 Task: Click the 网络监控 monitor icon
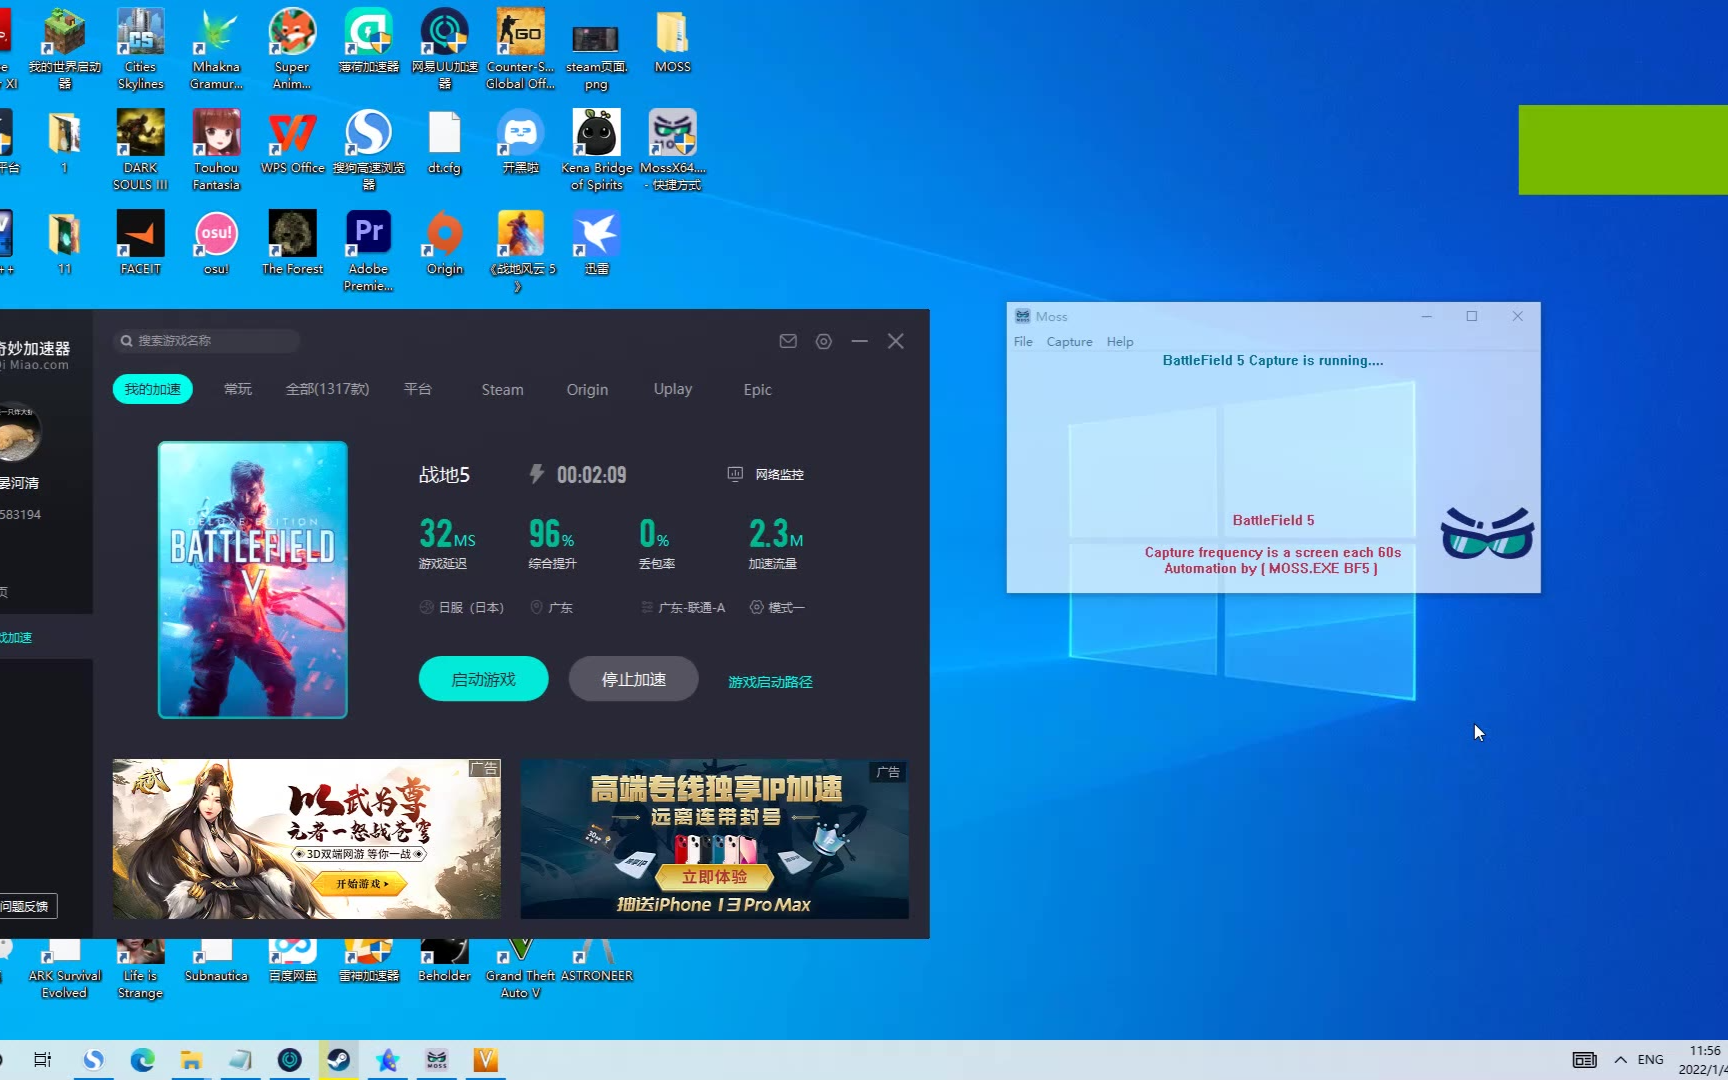click(x=735, y=474)
